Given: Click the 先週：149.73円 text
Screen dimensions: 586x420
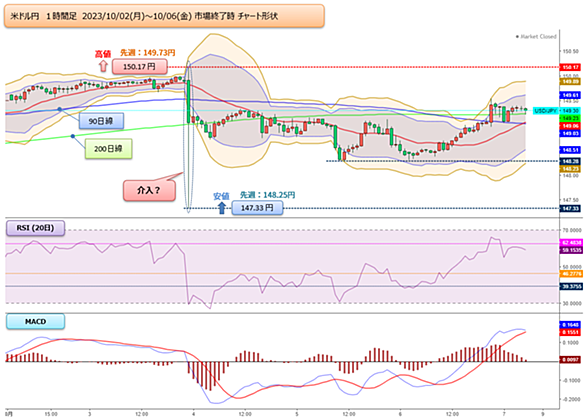Looking at the screenshot, I should (148, 53).
